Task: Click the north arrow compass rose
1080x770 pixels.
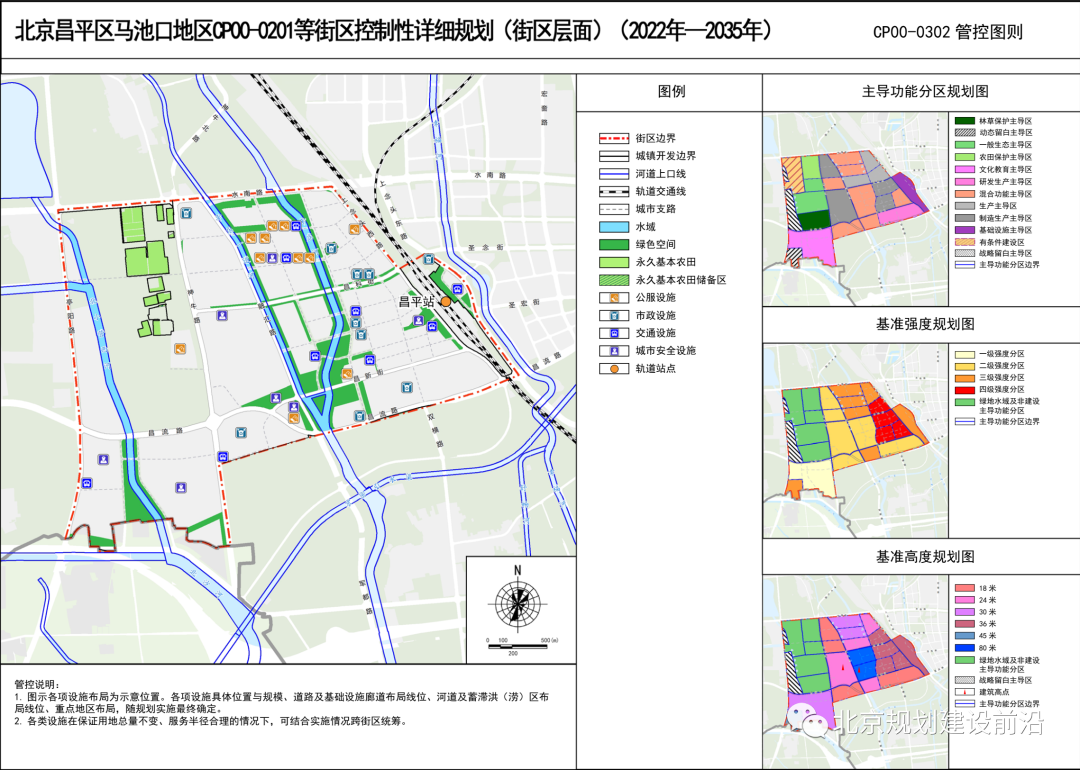Action: 517,601
